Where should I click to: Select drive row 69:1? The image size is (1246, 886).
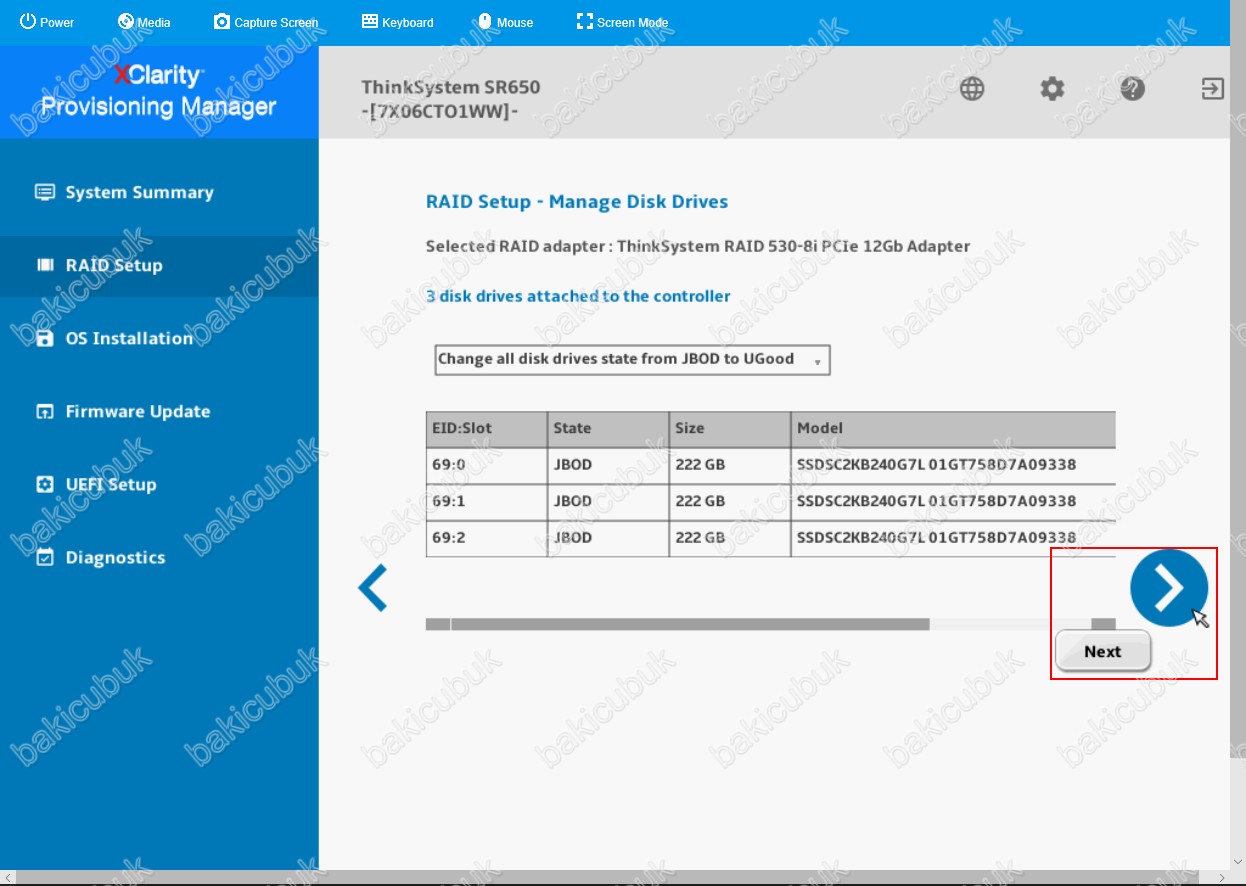(x=770, y=501)
